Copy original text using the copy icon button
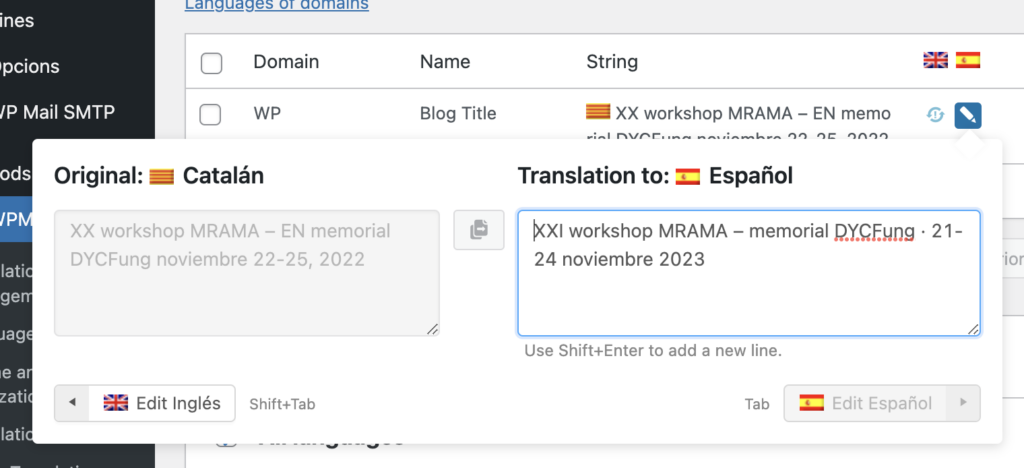Image resolution: width=1024 pixels, height=468 pixels. [479, 230]
